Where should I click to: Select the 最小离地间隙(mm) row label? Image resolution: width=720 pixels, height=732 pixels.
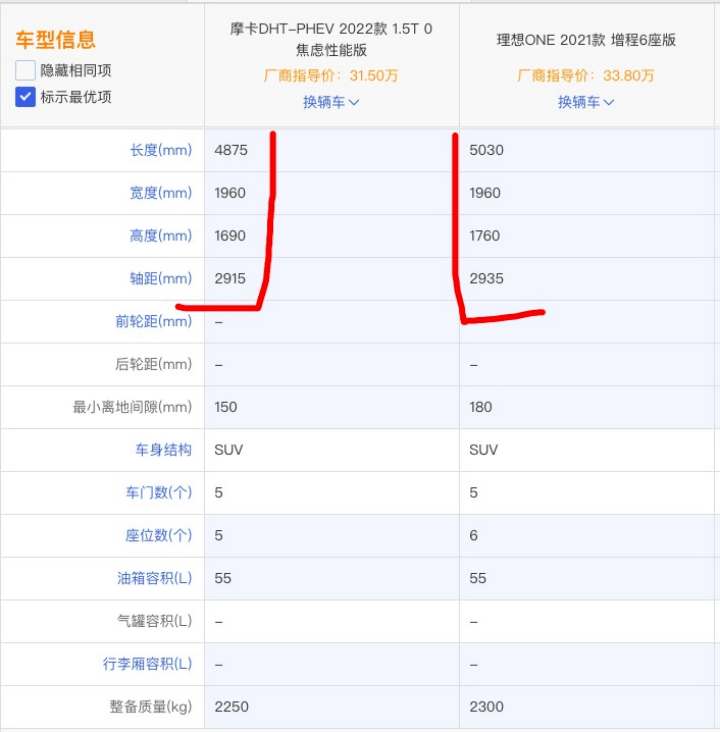click(132, 407)
